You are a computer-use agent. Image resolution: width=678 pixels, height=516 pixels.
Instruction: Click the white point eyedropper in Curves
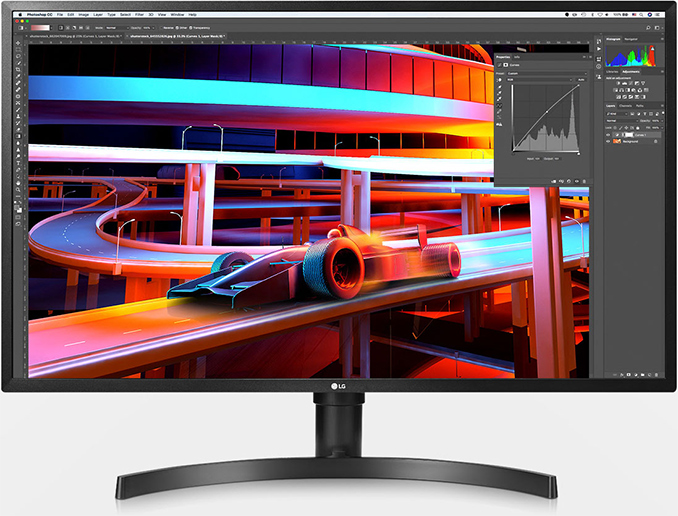[x=499, y=99]
